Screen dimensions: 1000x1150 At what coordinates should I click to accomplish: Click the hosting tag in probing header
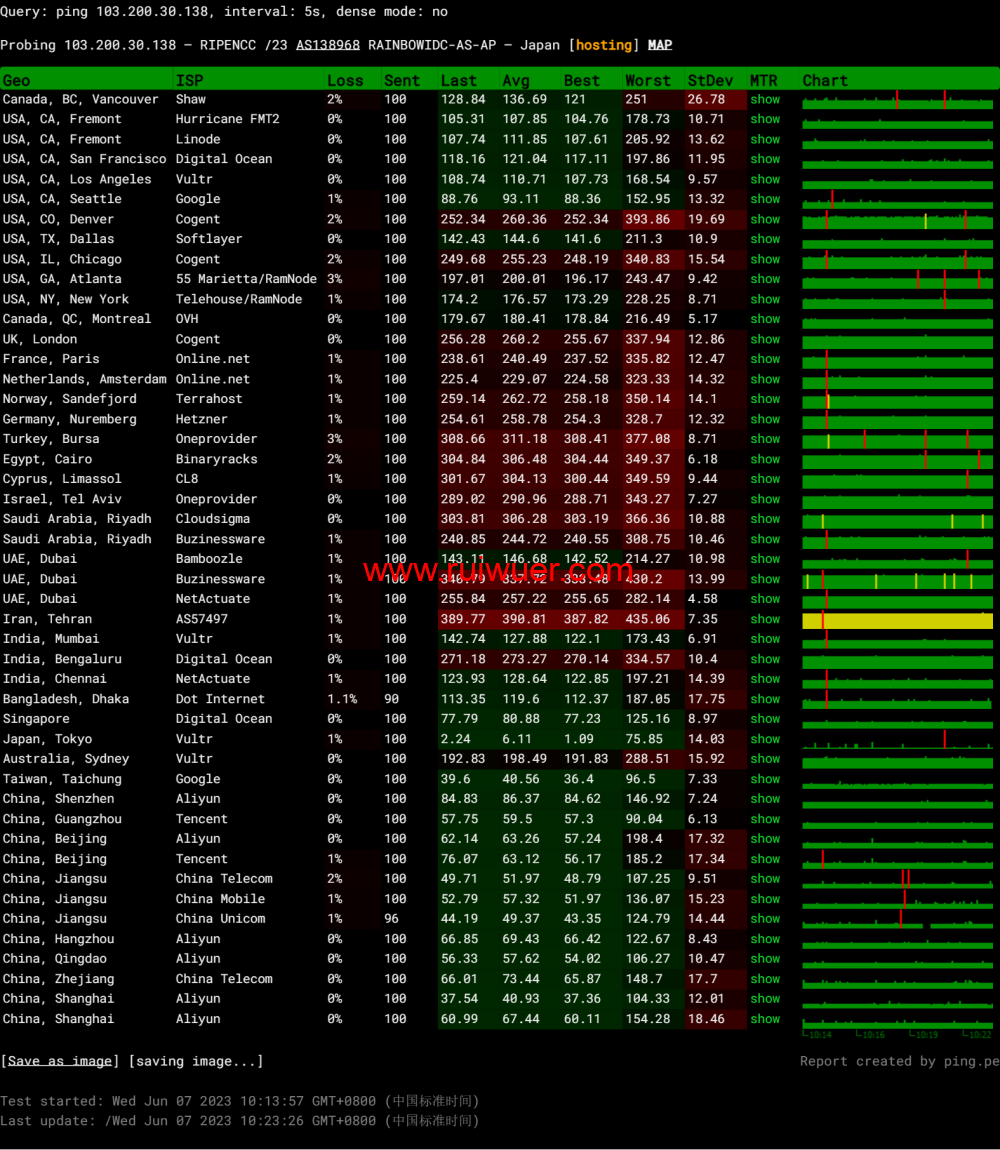pos(604,45)
